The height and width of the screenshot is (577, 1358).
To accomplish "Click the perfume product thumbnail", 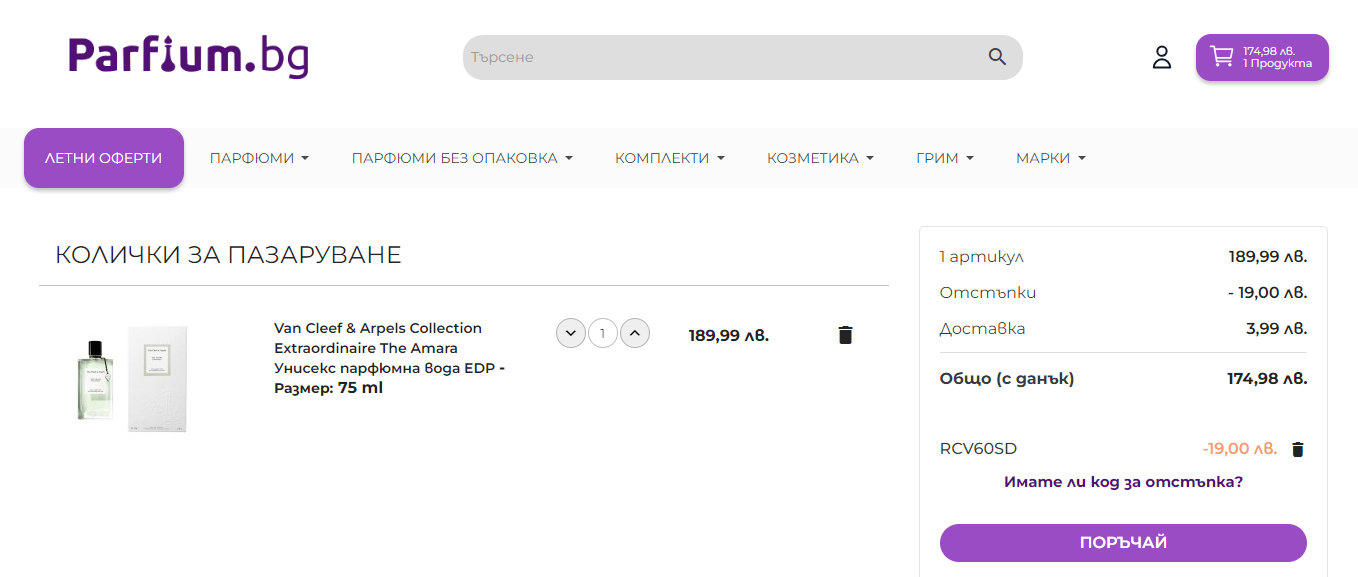I will (x=133, y=378).
